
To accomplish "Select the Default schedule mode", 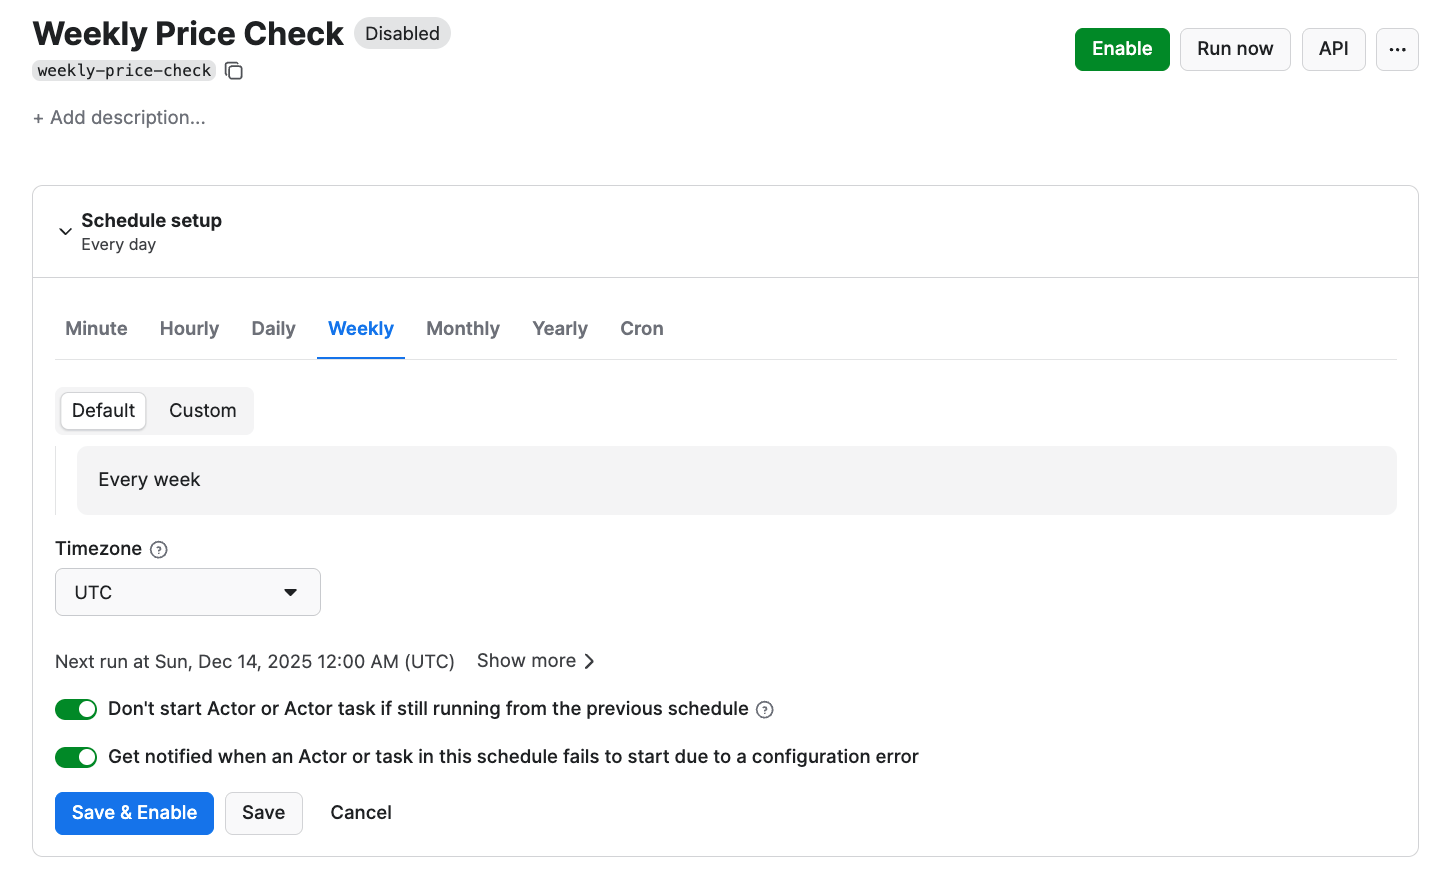I will point(103,411).
